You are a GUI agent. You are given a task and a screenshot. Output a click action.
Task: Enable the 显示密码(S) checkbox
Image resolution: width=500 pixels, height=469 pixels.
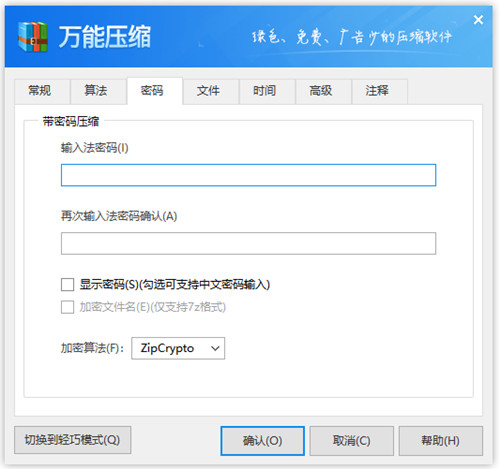pyautogui.click(x=67, y=285)
